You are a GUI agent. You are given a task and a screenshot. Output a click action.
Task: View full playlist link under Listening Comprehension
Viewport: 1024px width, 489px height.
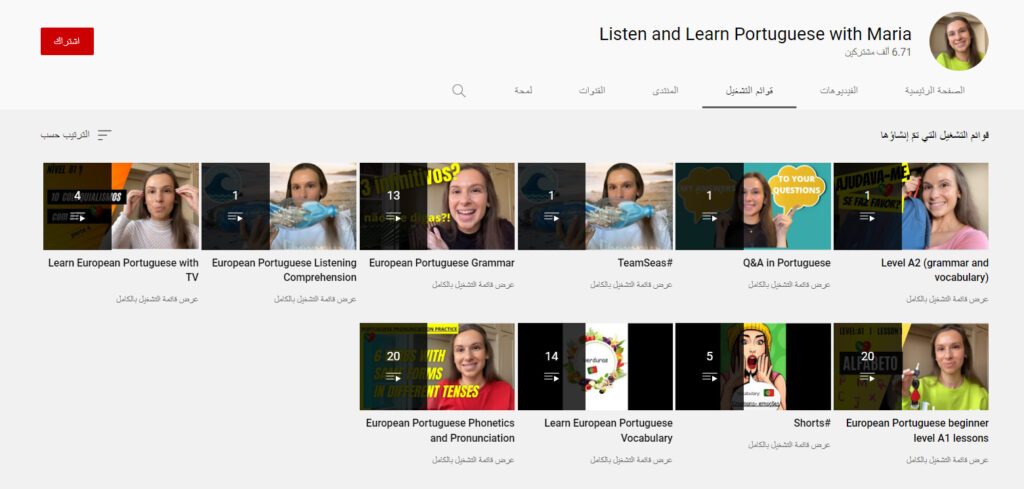315,299
